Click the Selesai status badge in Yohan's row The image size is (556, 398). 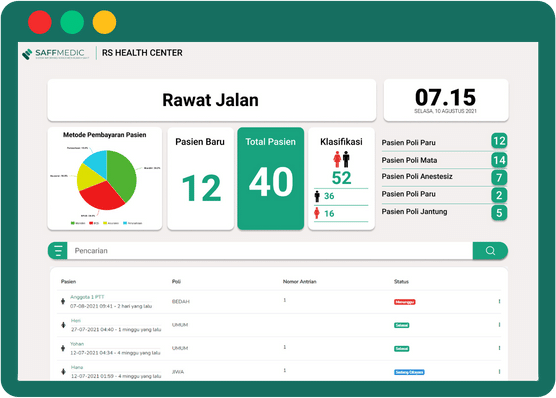coord(401,349)
